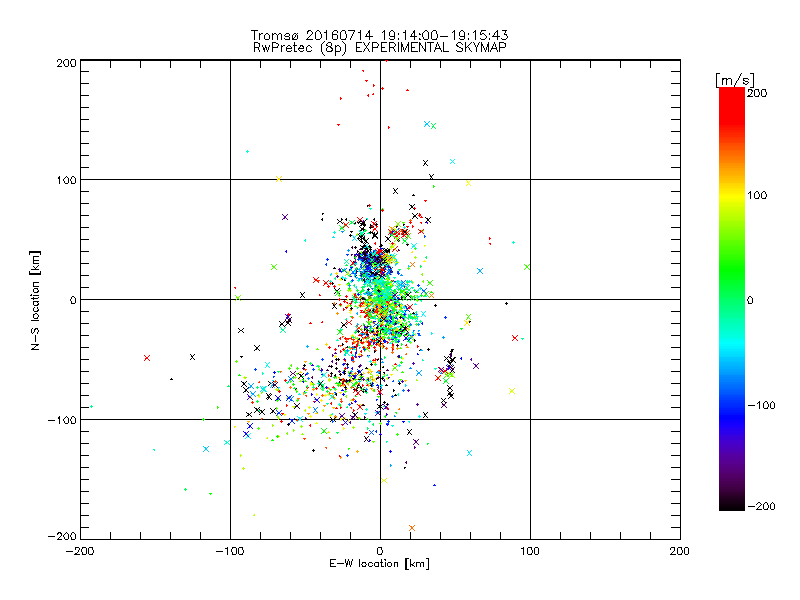Click the black bottom of the velocity colorbar
800x600 pixels.
pyautogui.click(x=732, y=503)
